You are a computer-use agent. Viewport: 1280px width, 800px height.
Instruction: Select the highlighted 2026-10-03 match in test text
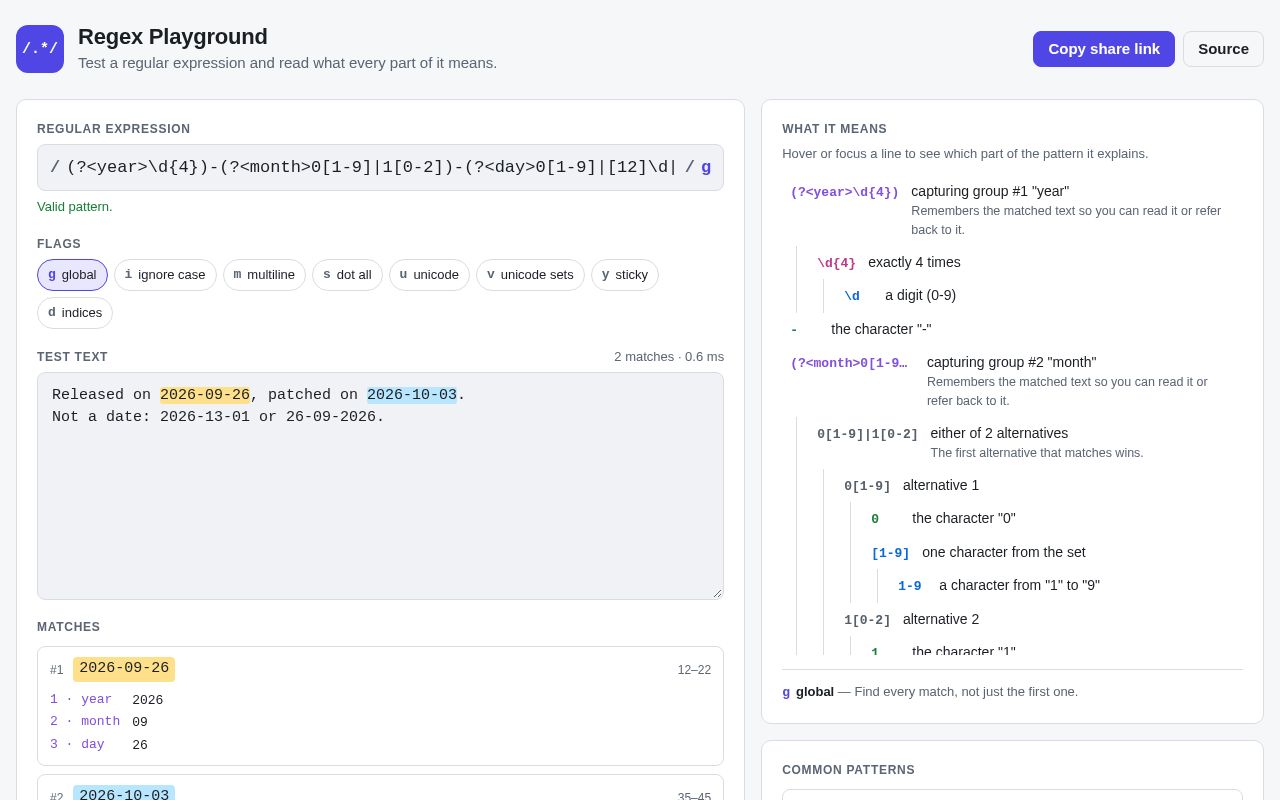[x=412, y=395]
